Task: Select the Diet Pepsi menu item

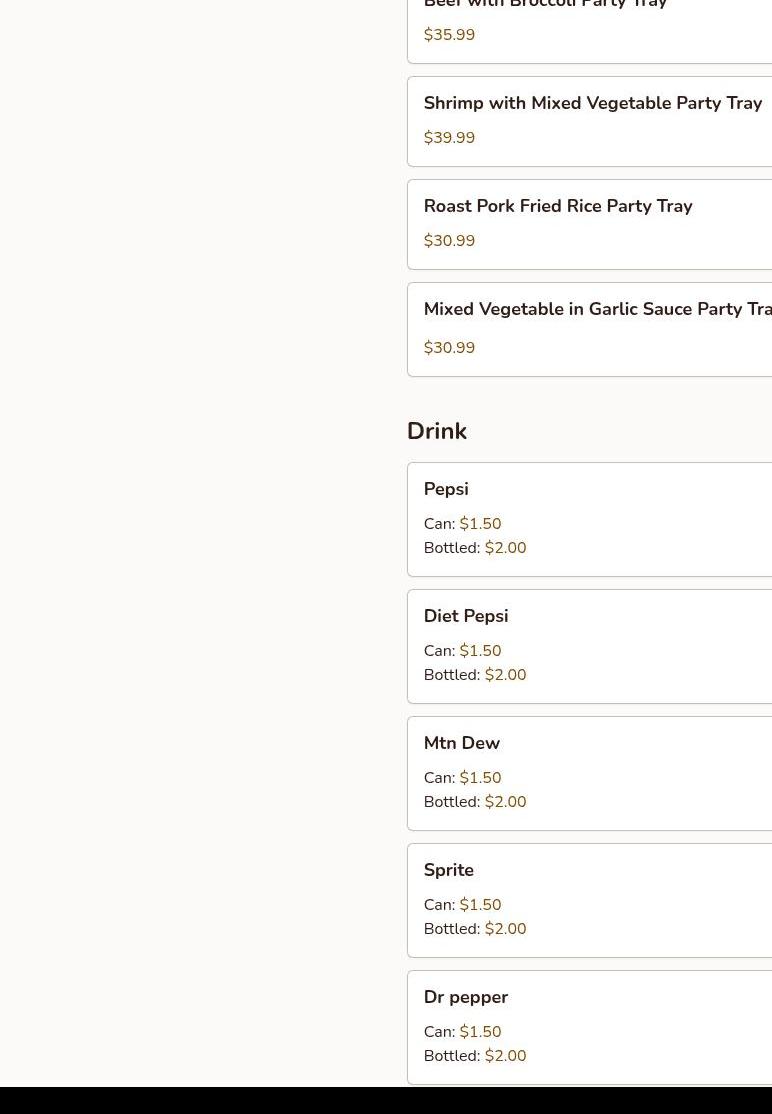Action: pos(466,616)
